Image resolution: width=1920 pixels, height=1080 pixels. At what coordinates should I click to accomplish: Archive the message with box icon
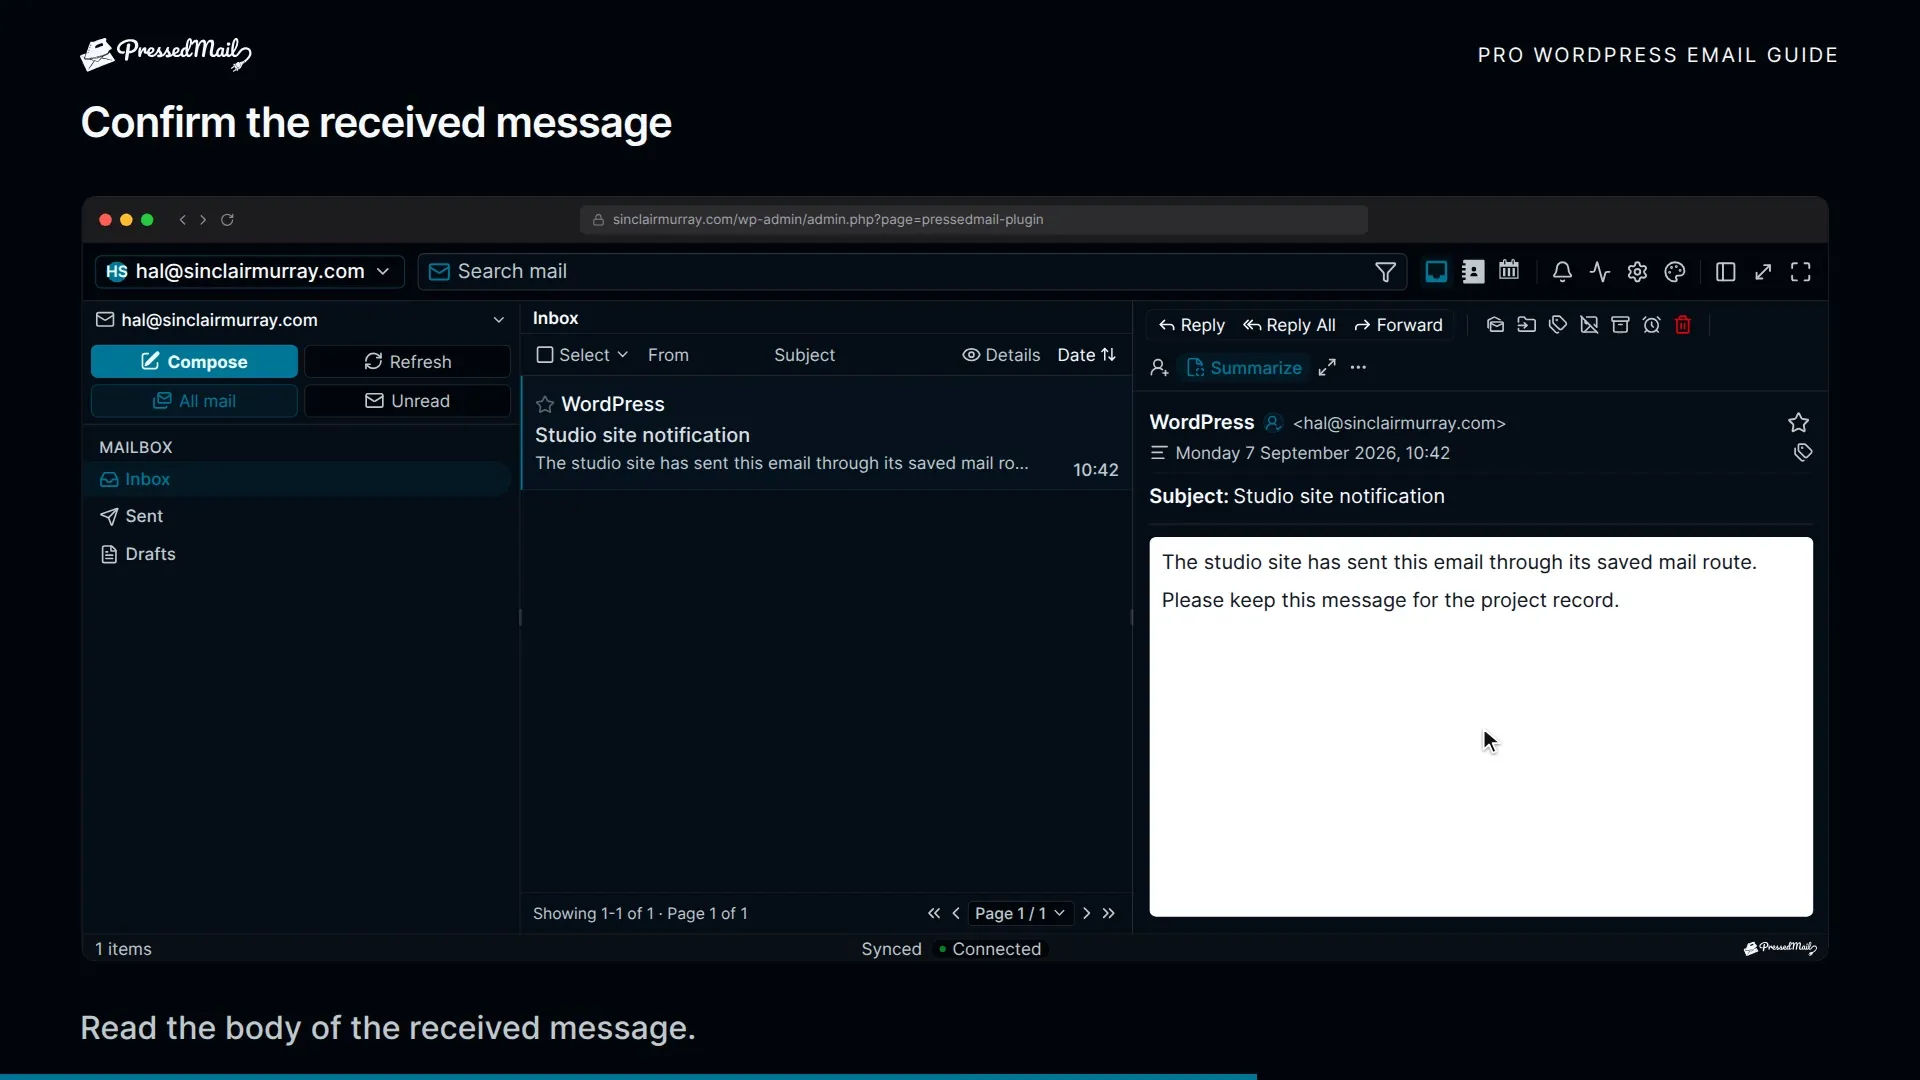pos(1620,325)
